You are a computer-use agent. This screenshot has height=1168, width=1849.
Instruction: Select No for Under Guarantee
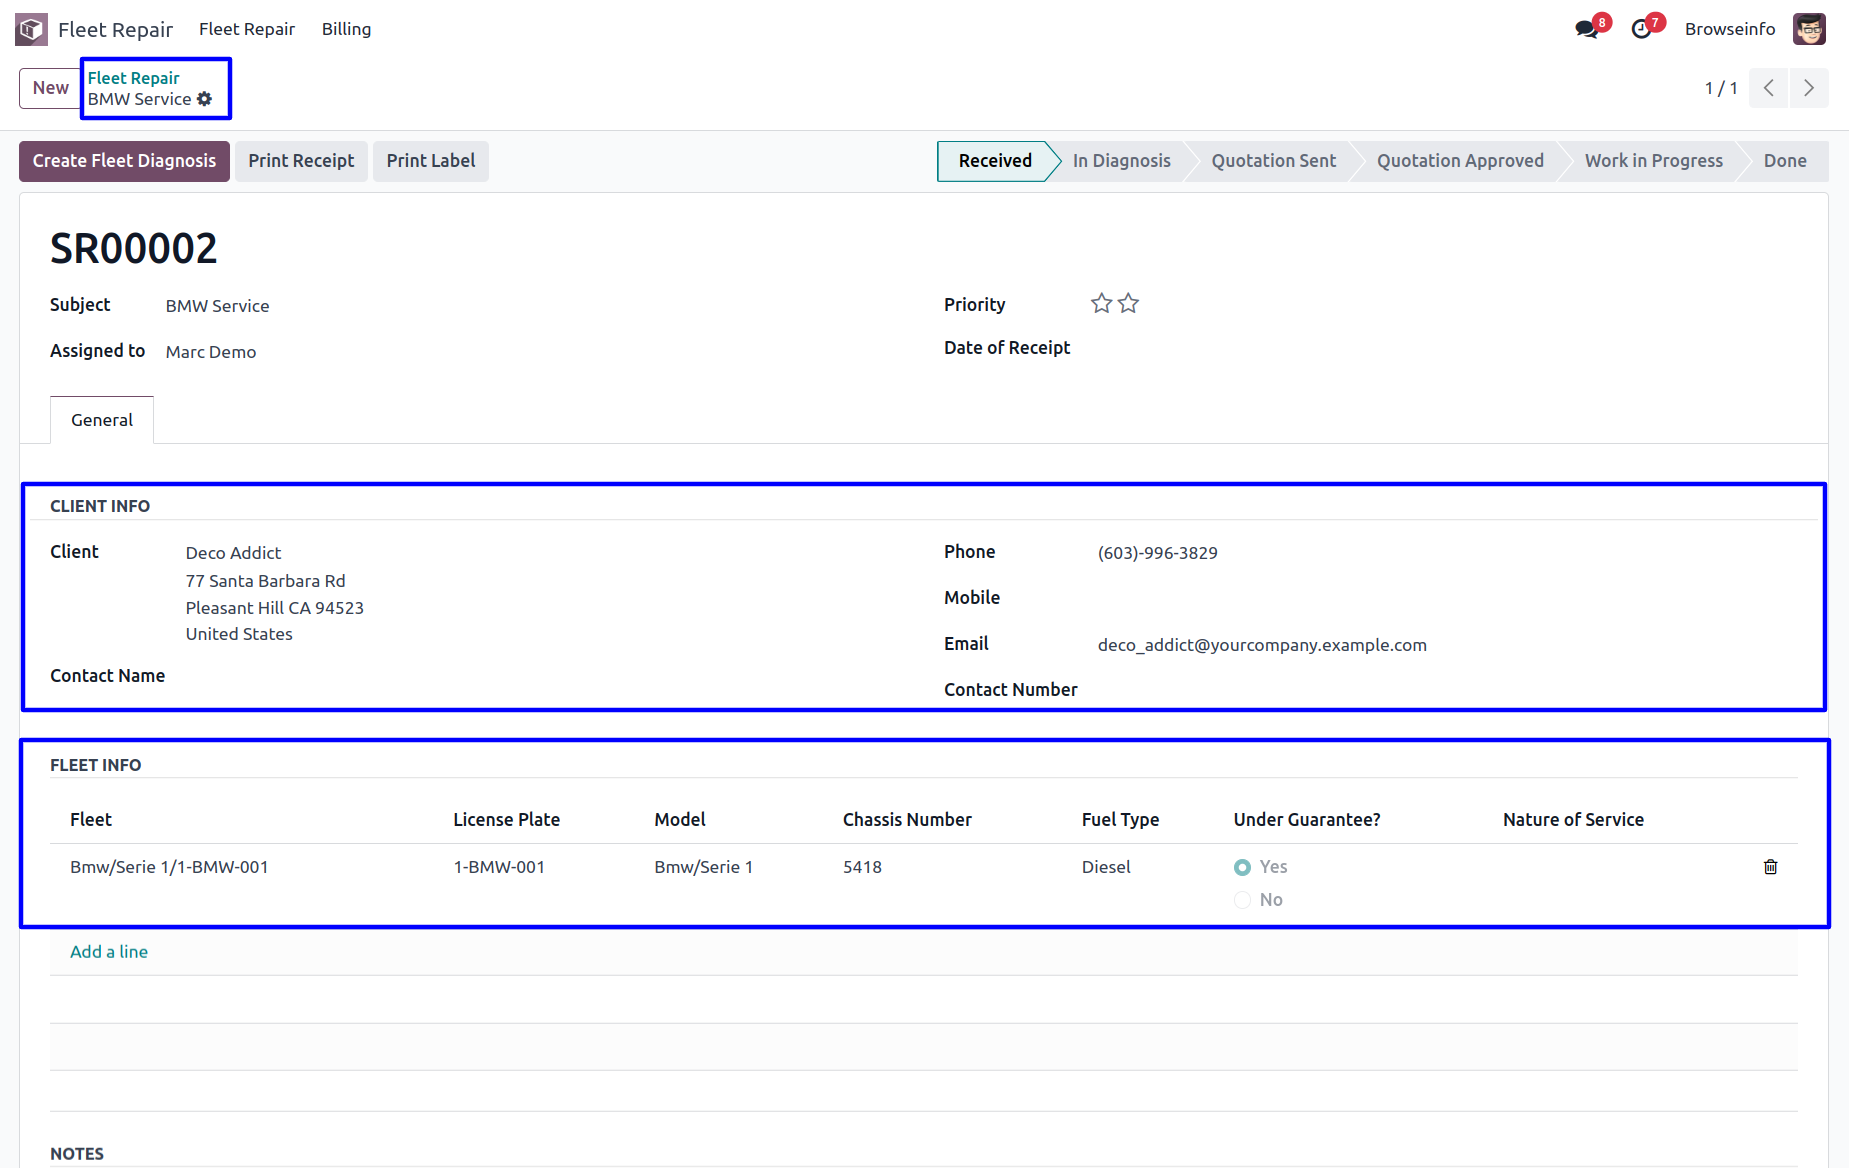click(1242, 900)
